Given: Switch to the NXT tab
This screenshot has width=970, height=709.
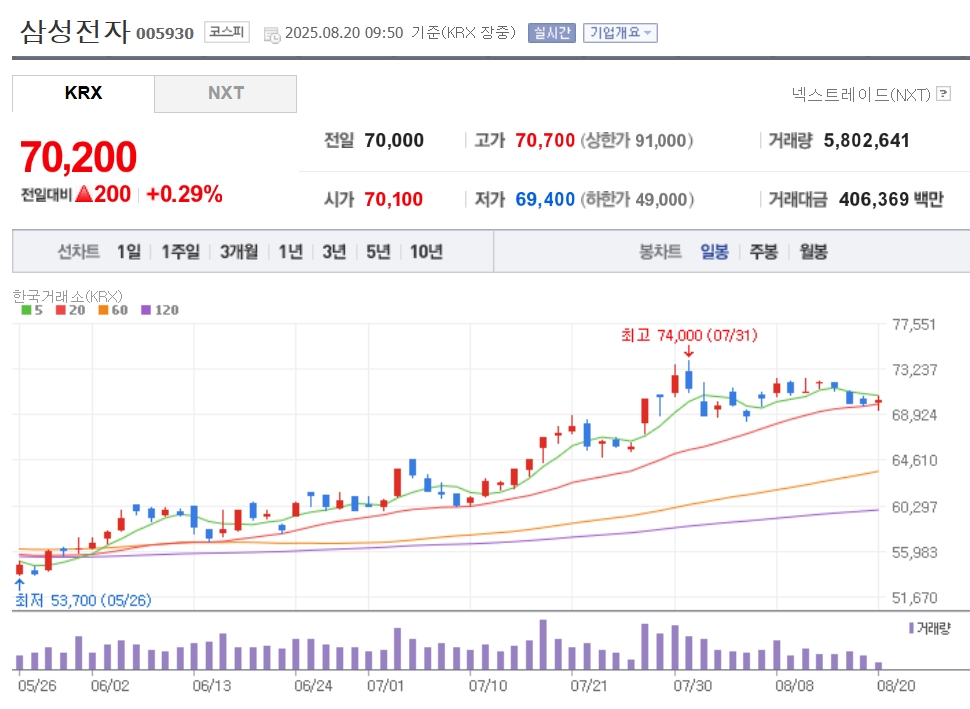Looking at the screenshot, I should [226, 93].
